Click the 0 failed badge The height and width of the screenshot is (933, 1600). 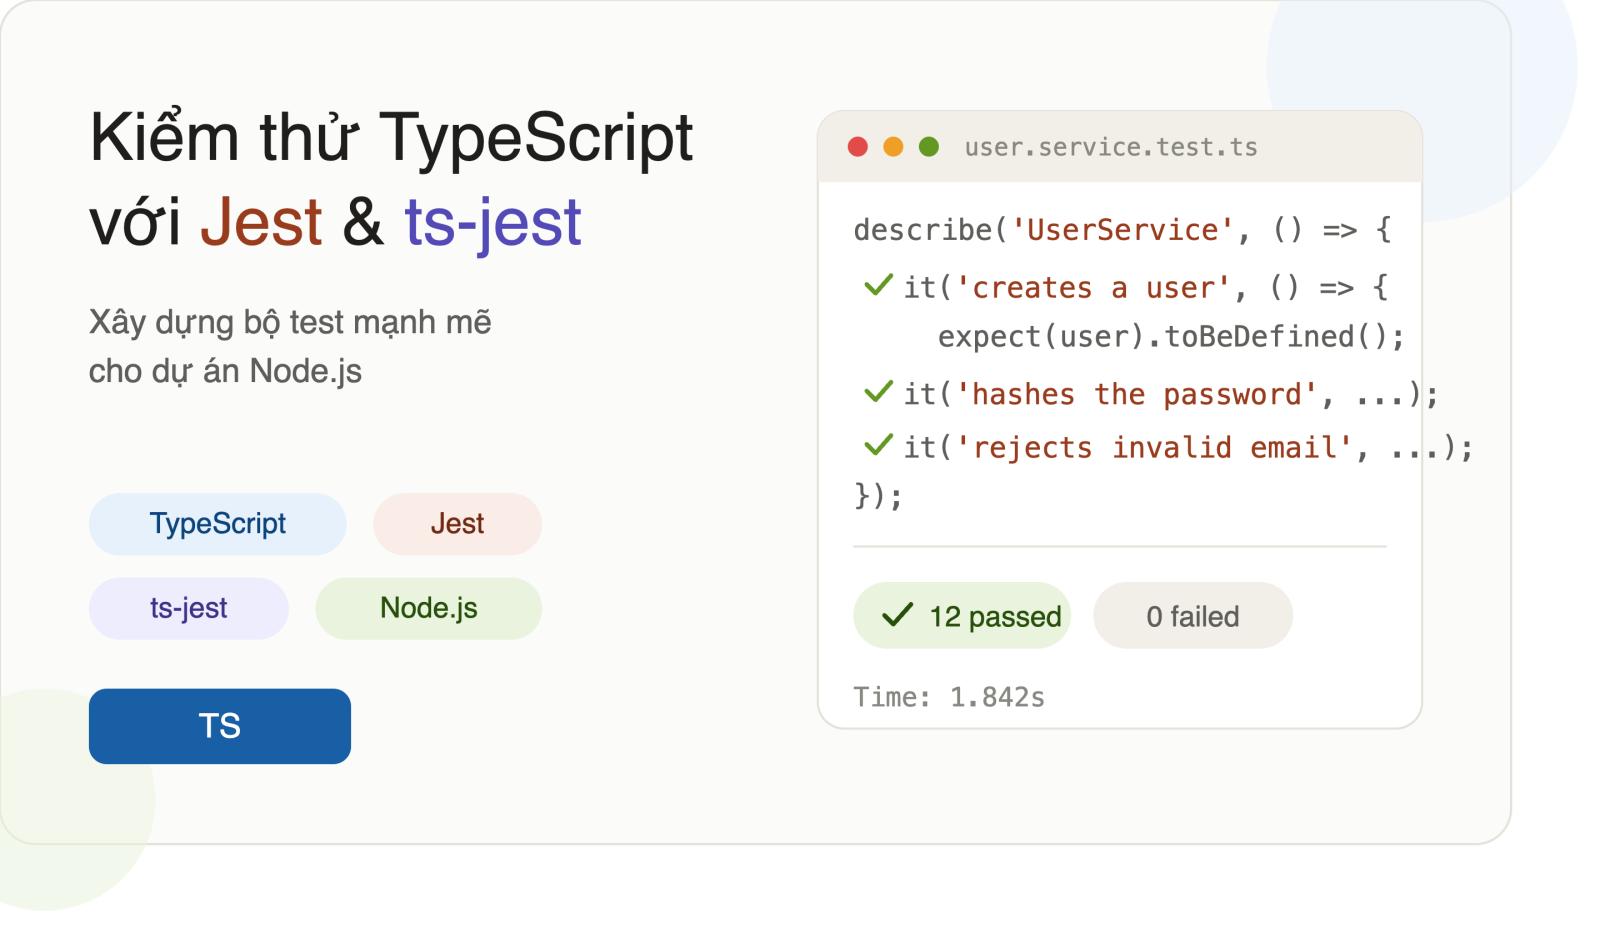tap(1193, 615)
